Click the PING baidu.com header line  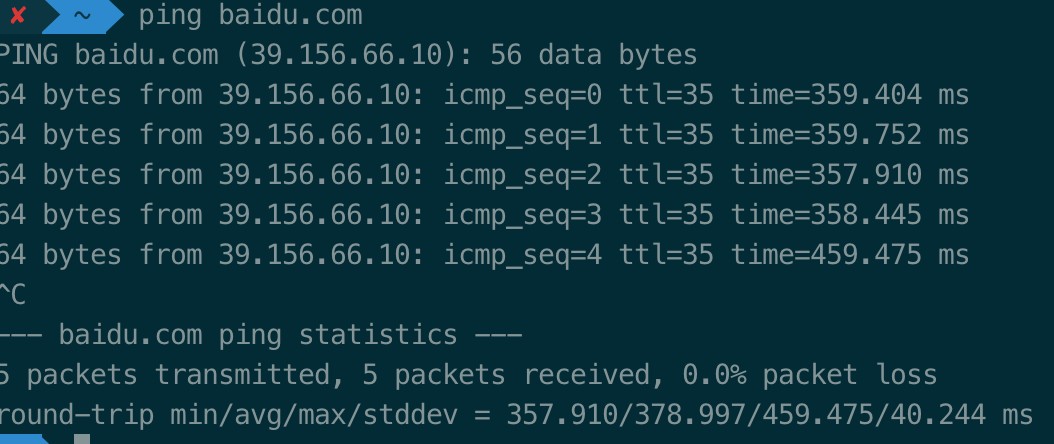(x=348, y=54)
